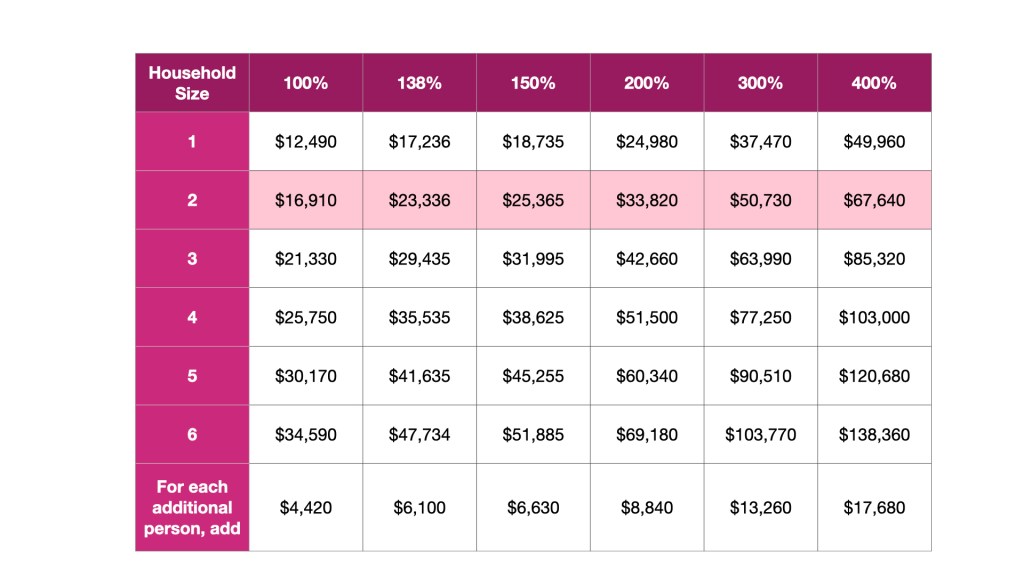Select the $90,510 cell

pyautogui.click(x=760, y=376)
